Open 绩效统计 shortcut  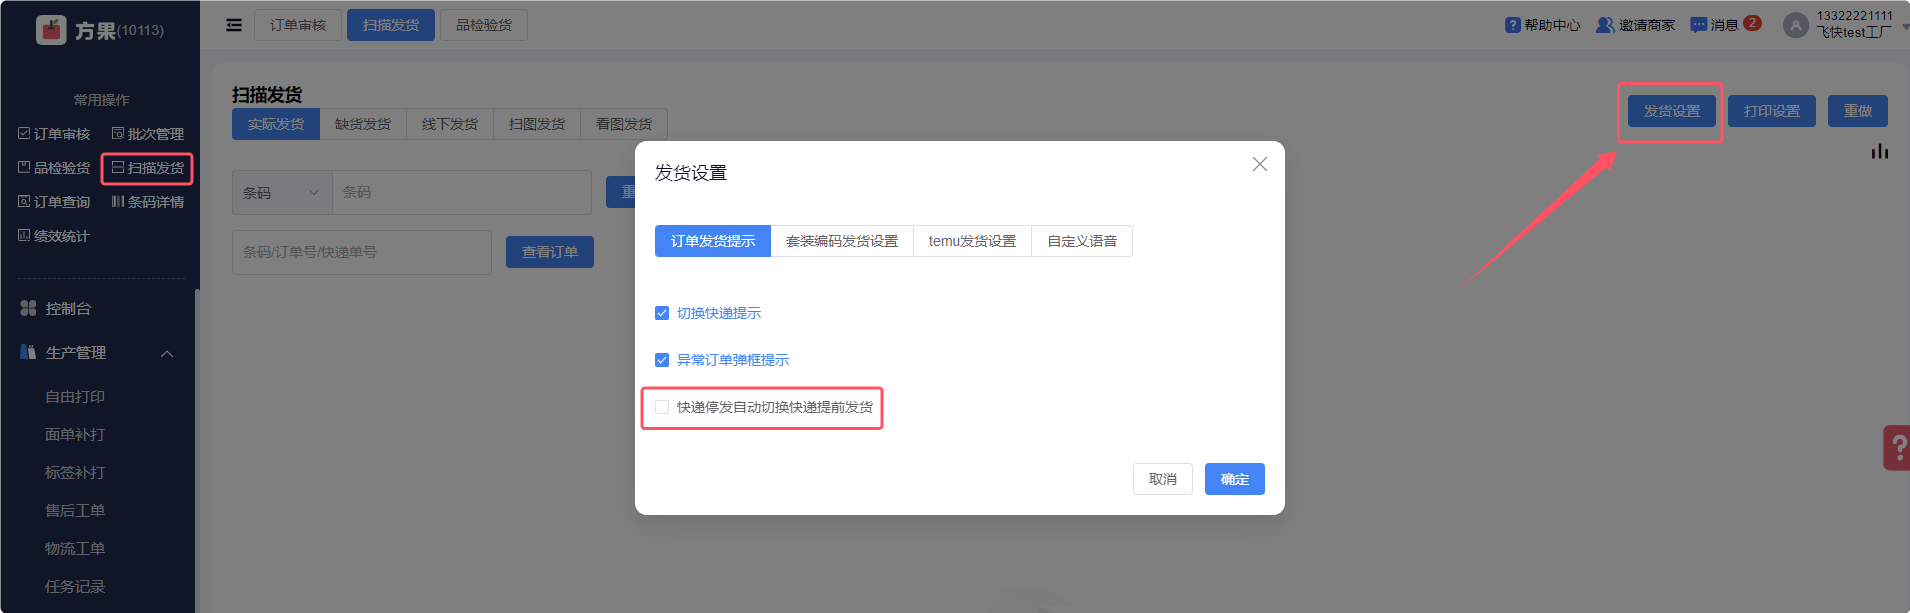(54, 236)
